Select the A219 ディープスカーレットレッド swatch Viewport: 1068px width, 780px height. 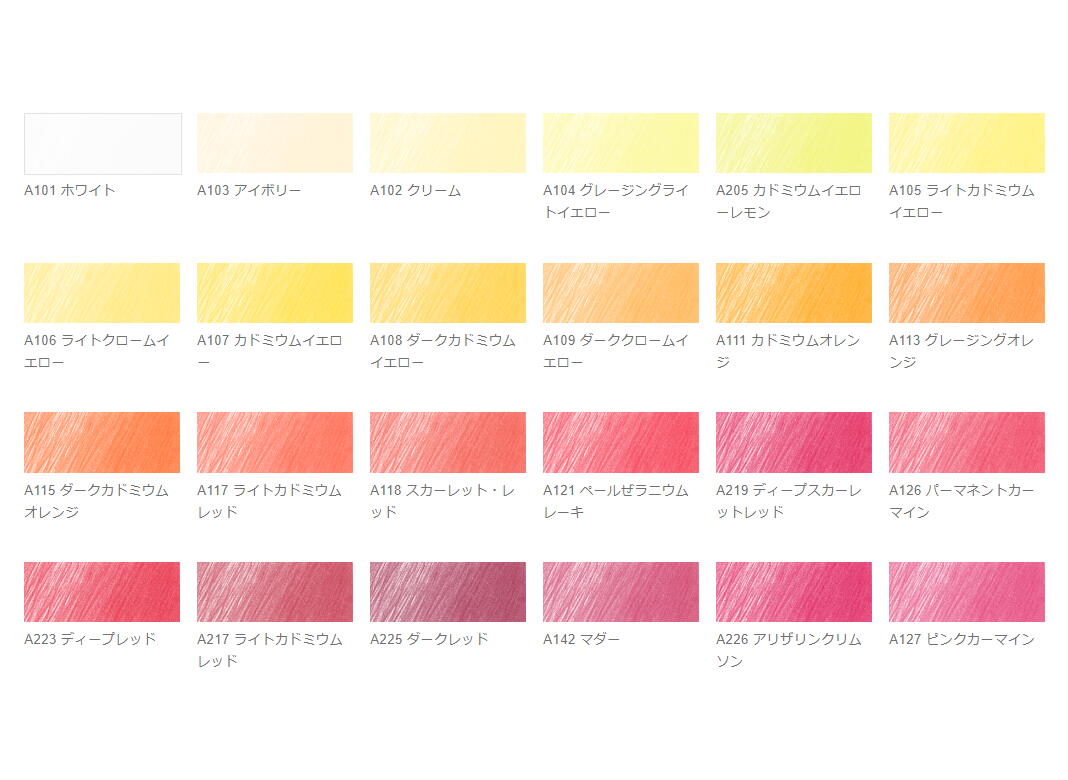coord(794,442)
